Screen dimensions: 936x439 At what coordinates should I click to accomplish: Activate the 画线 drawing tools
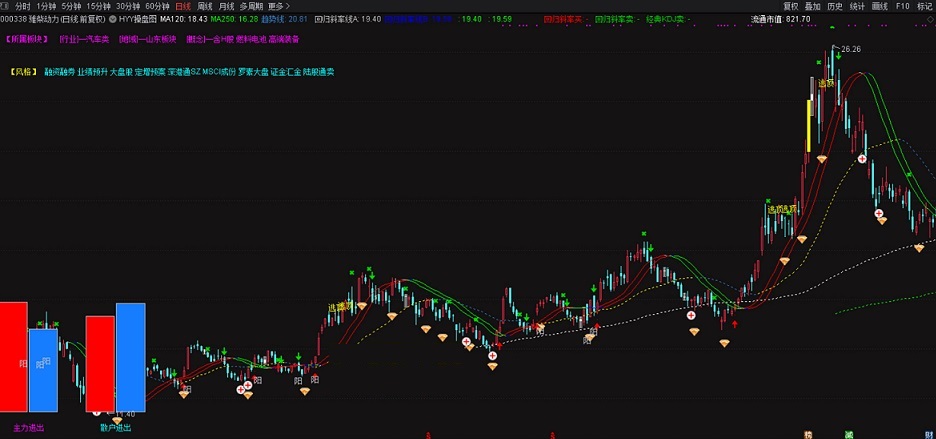[x=880, y=7]
